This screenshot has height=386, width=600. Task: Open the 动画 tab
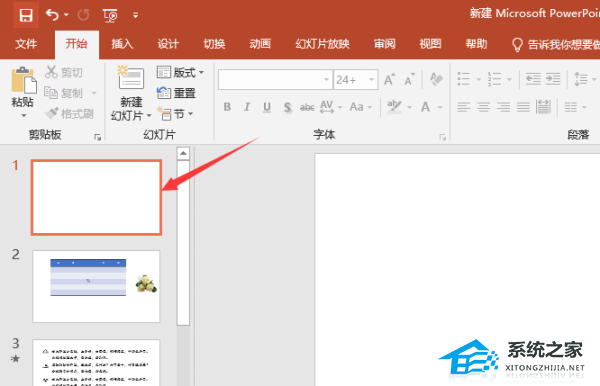point(260,44)
